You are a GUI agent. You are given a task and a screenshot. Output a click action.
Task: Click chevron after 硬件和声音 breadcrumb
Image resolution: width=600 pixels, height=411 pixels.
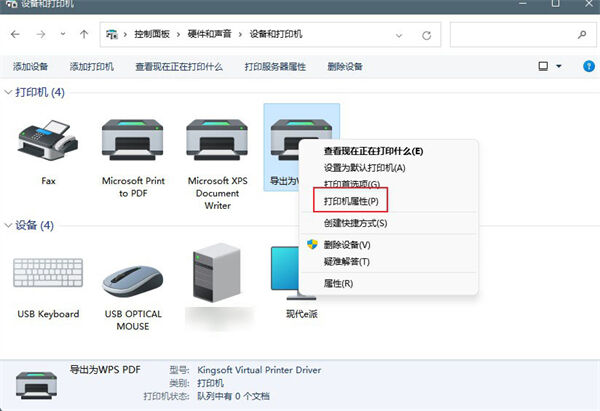click(x=240, y=35)
